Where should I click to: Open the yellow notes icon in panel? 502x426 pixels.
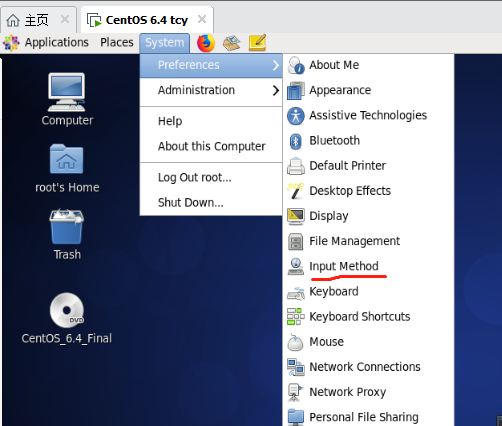coord(257,43)
